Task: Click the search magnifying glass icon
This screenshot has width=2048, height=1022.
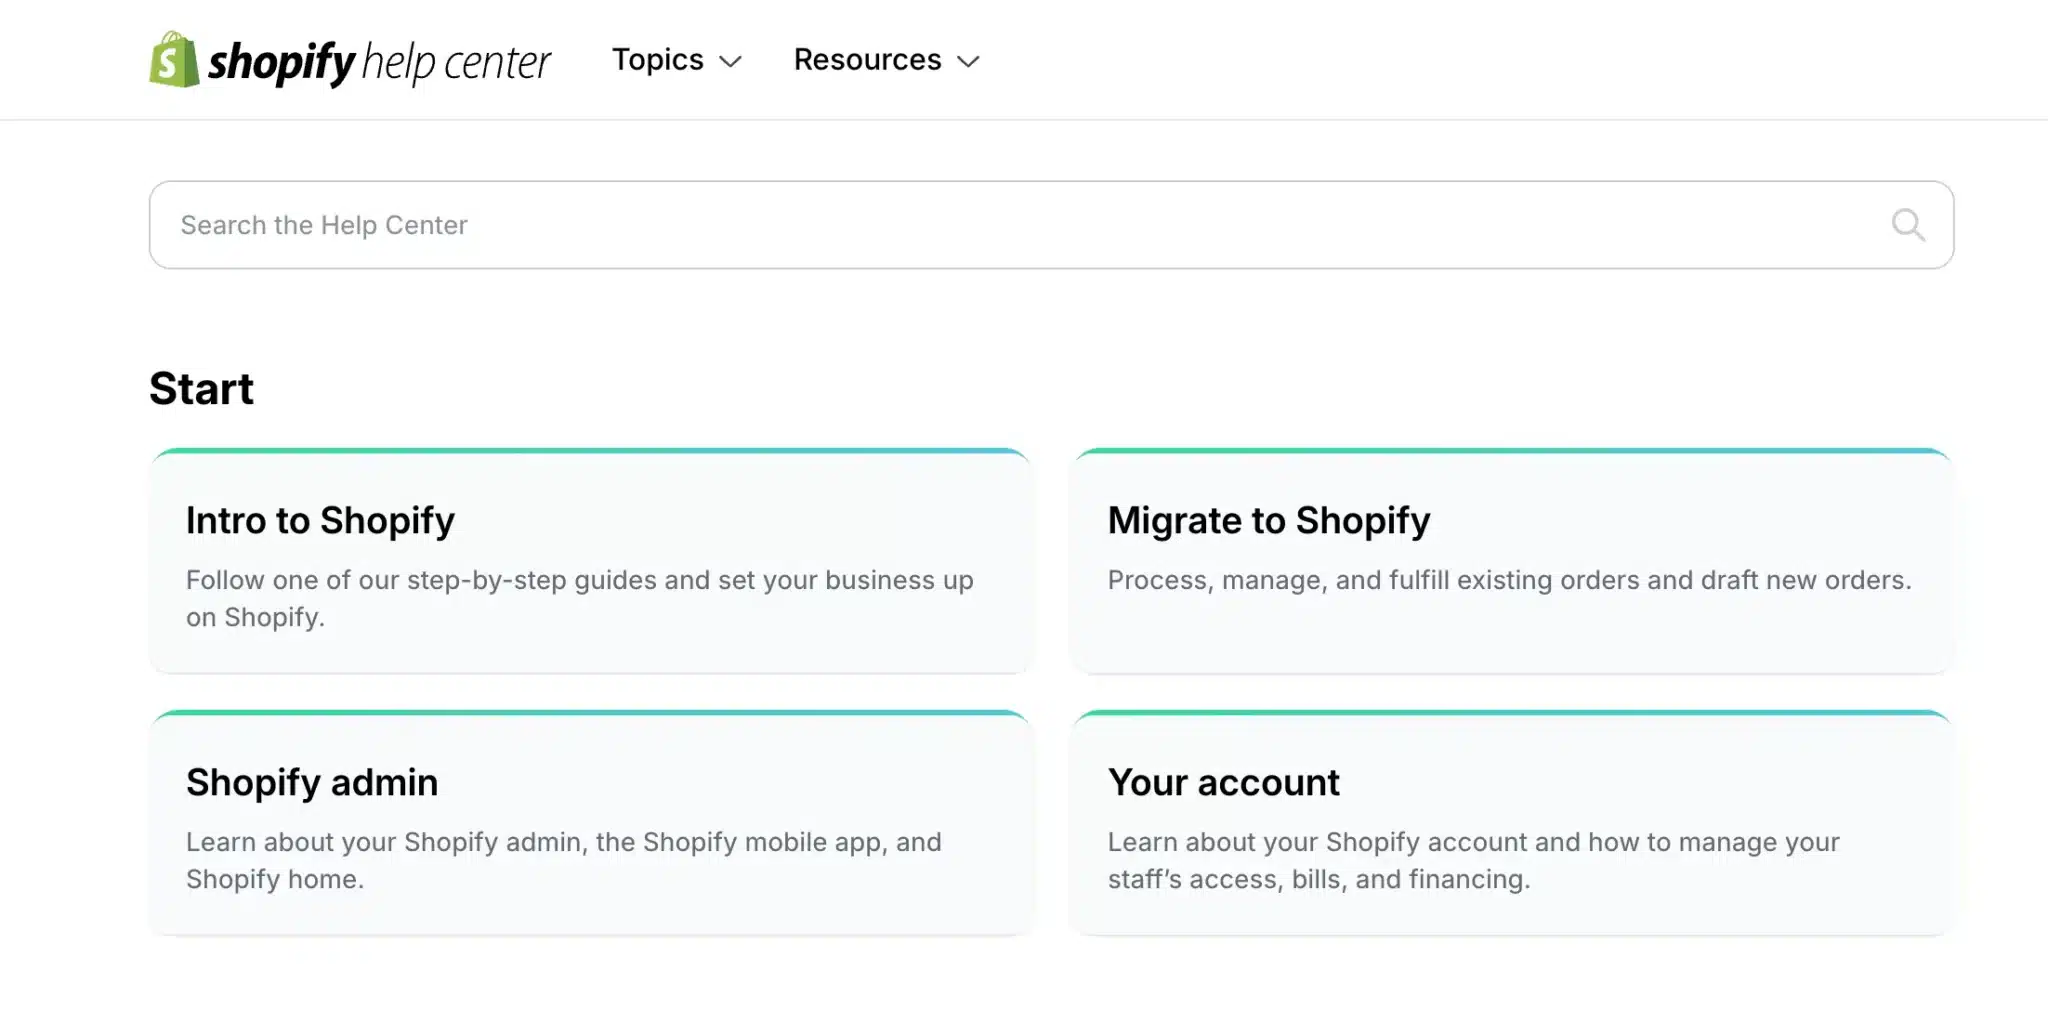Action: tap(1909, 225)
